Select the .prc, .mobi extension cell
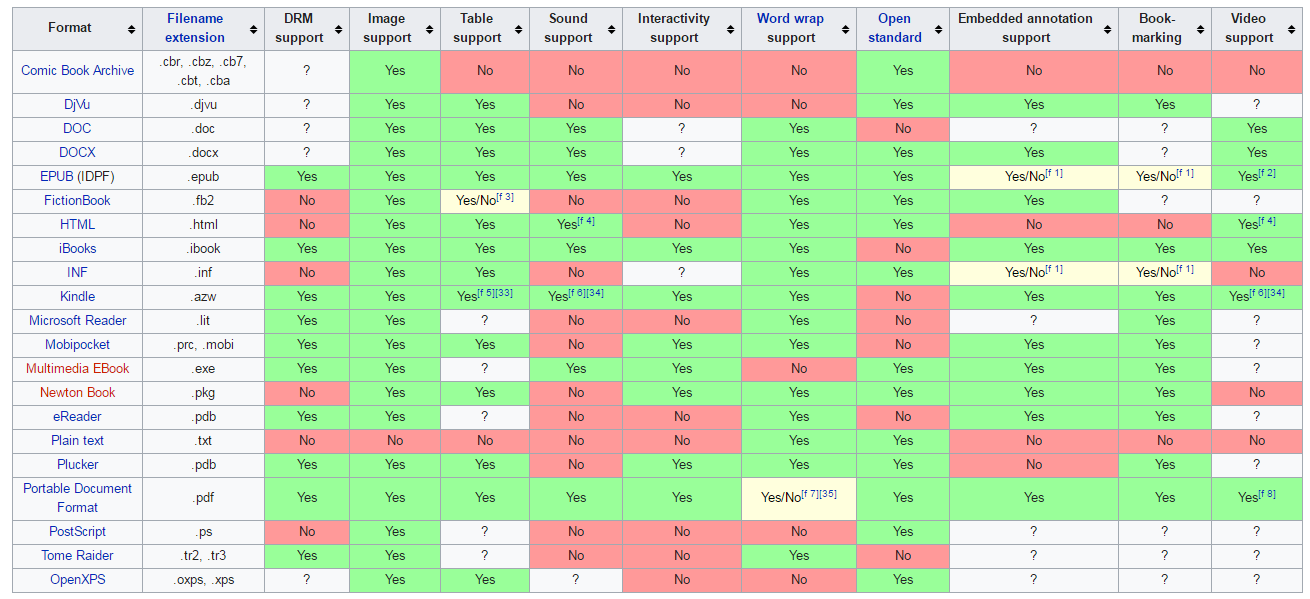This screenshot has width=1310, height=599. pos(204,345)
